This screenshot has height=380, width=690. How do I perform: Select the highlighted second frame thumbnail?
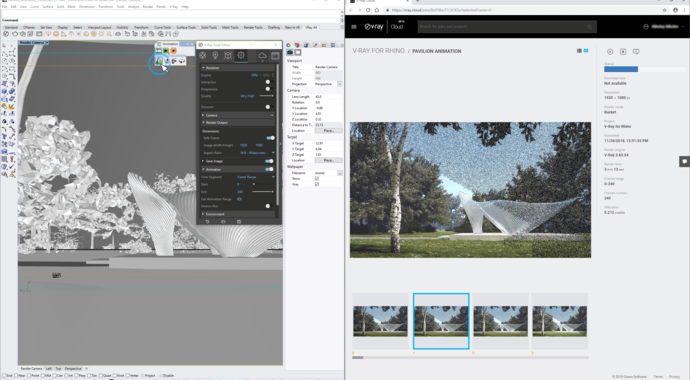(441, 321)
